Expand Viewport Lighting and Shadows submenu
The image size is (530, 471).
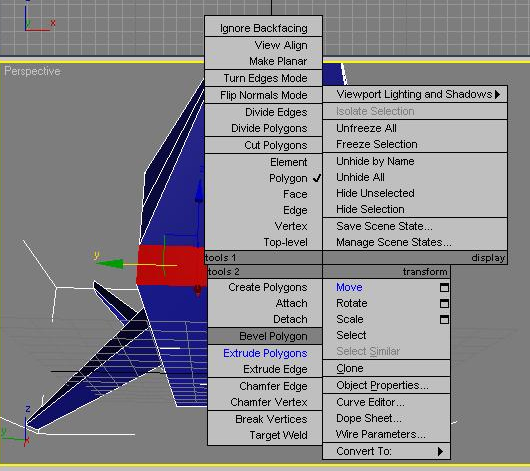click(415, 94)
